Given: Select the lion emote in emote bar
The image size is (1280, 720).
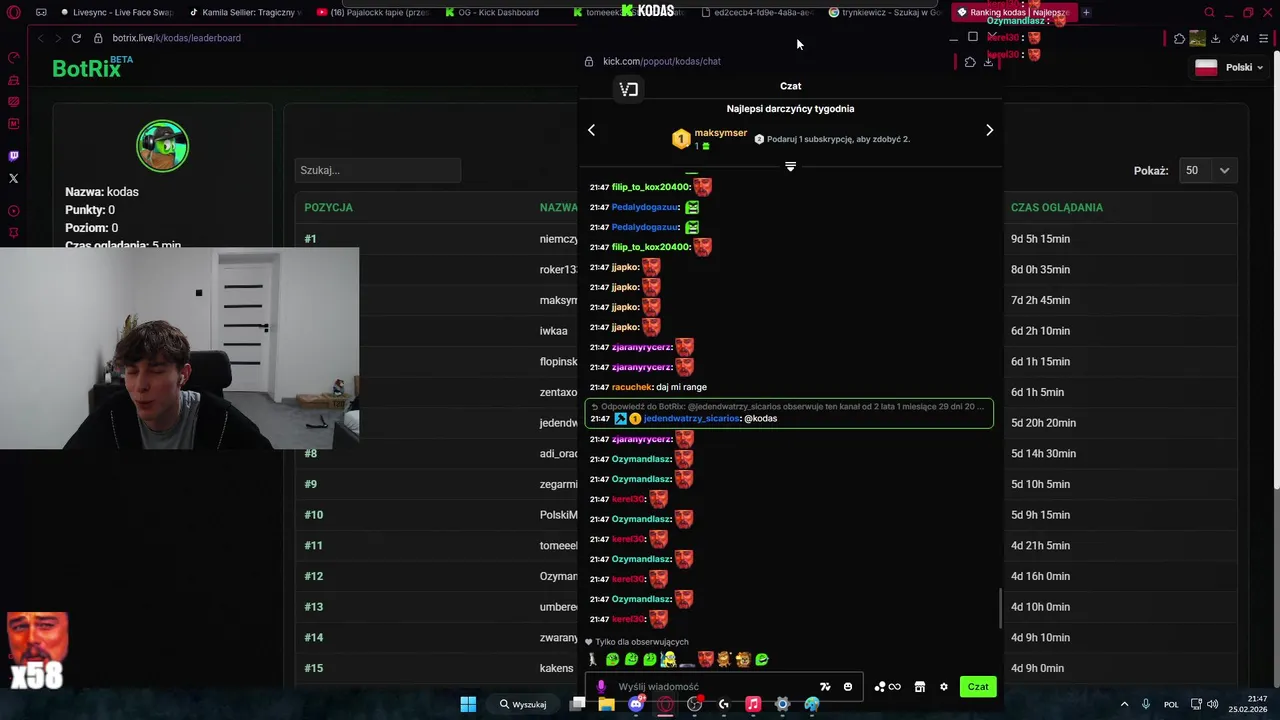Looking at the screenshot, I should [x=743, y=659].
